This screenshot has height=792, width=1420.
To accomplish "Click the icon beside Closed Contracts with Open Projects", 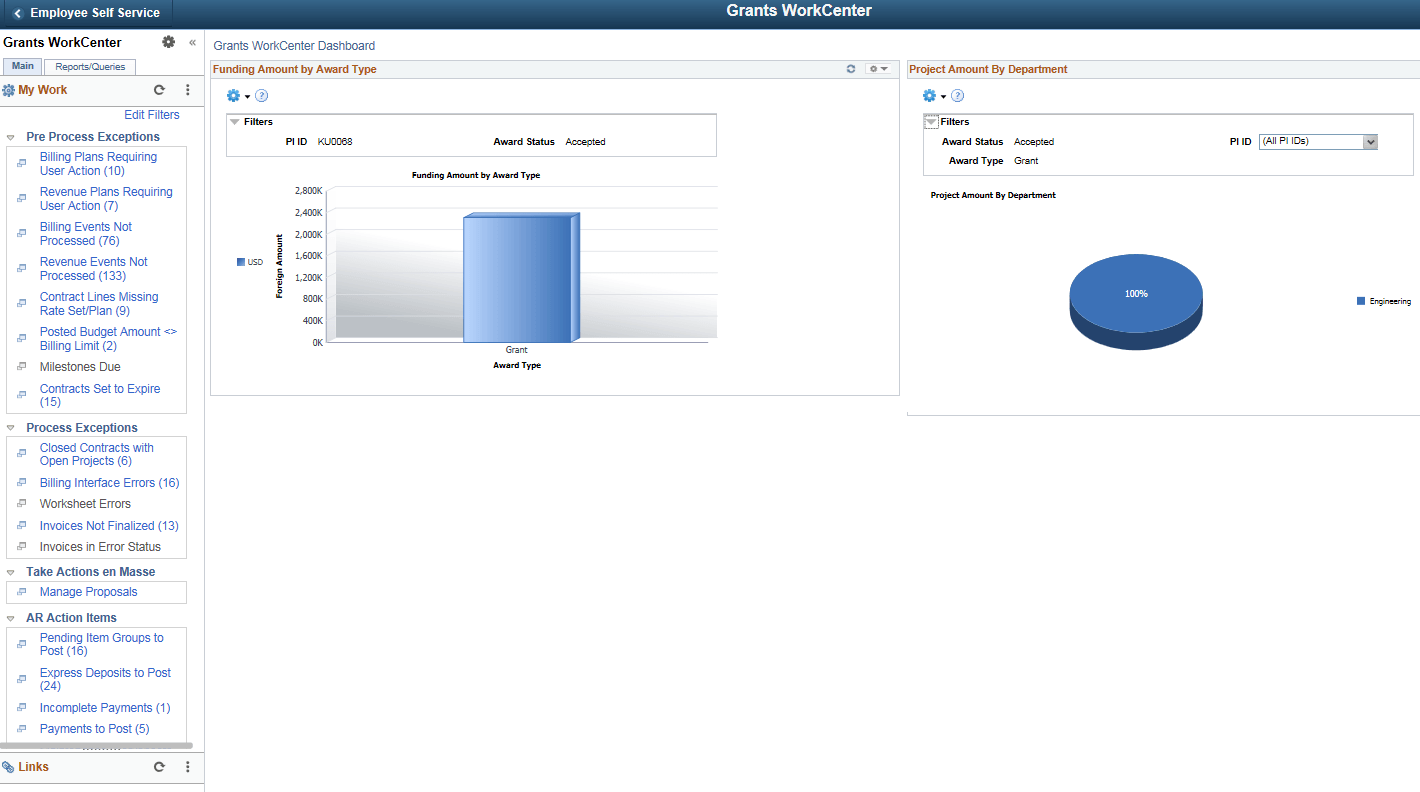I will [21, 454].
